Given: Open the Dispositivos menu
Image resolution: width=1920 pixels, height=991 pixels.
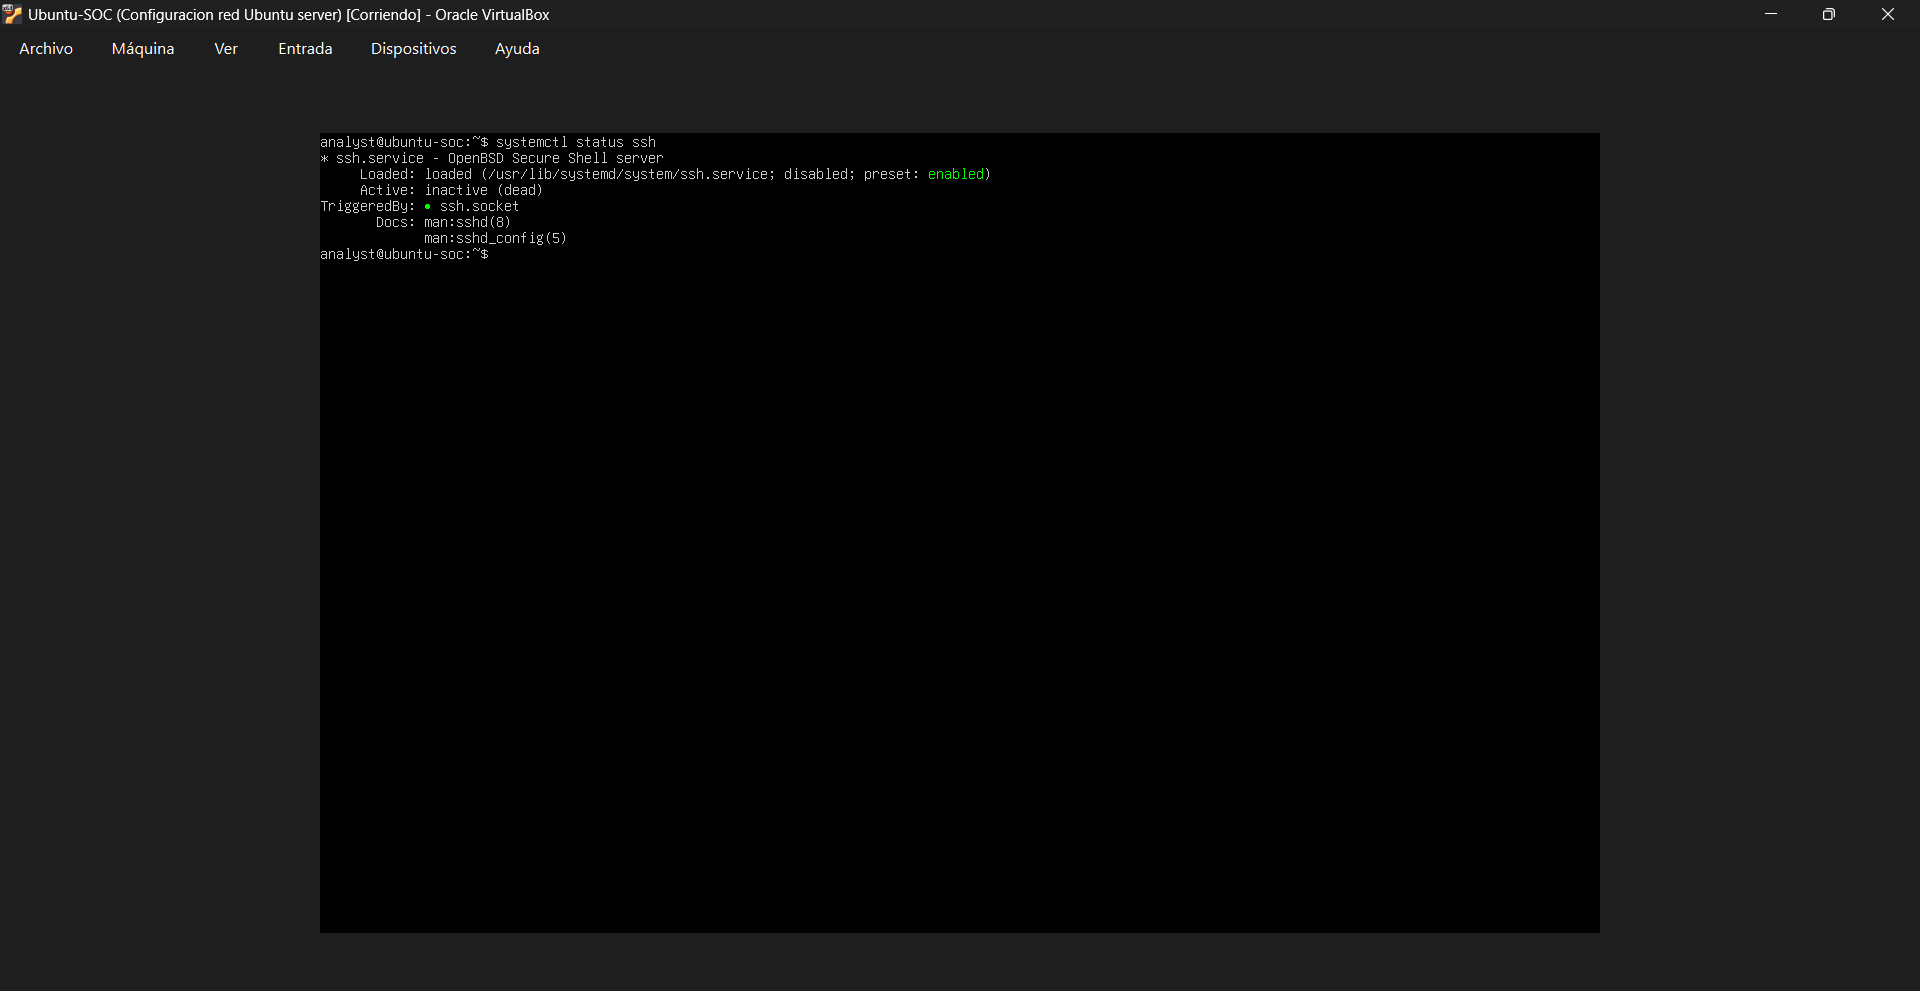Looking at the screenshot, I should coord(413,49).
